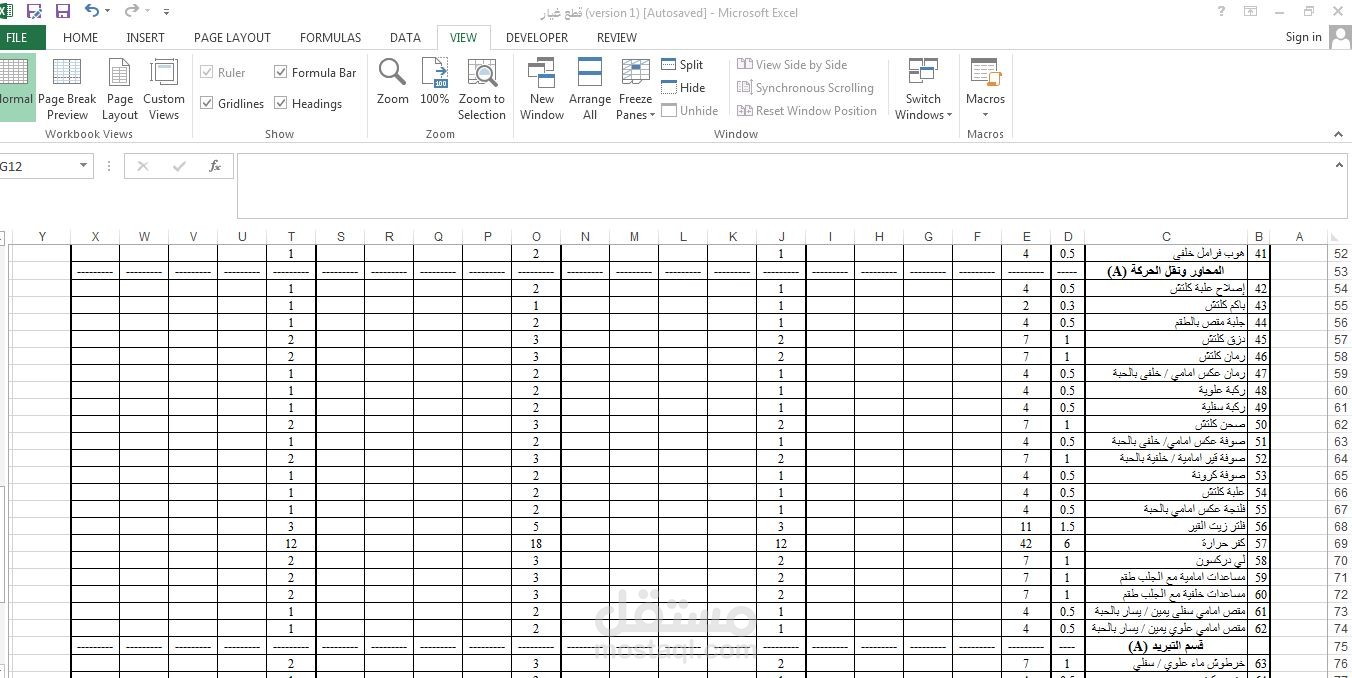The image size is (1352, 678).
Task: Click cell with text المحاور ونقل الحركة (A)
Action: [x=1166, y=271]
